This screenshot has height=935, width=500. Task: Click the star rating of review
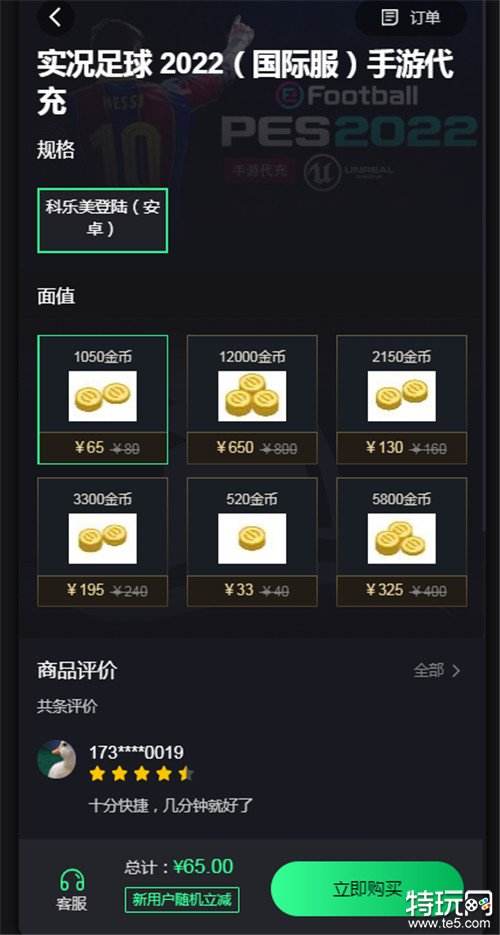coord(141,774)
